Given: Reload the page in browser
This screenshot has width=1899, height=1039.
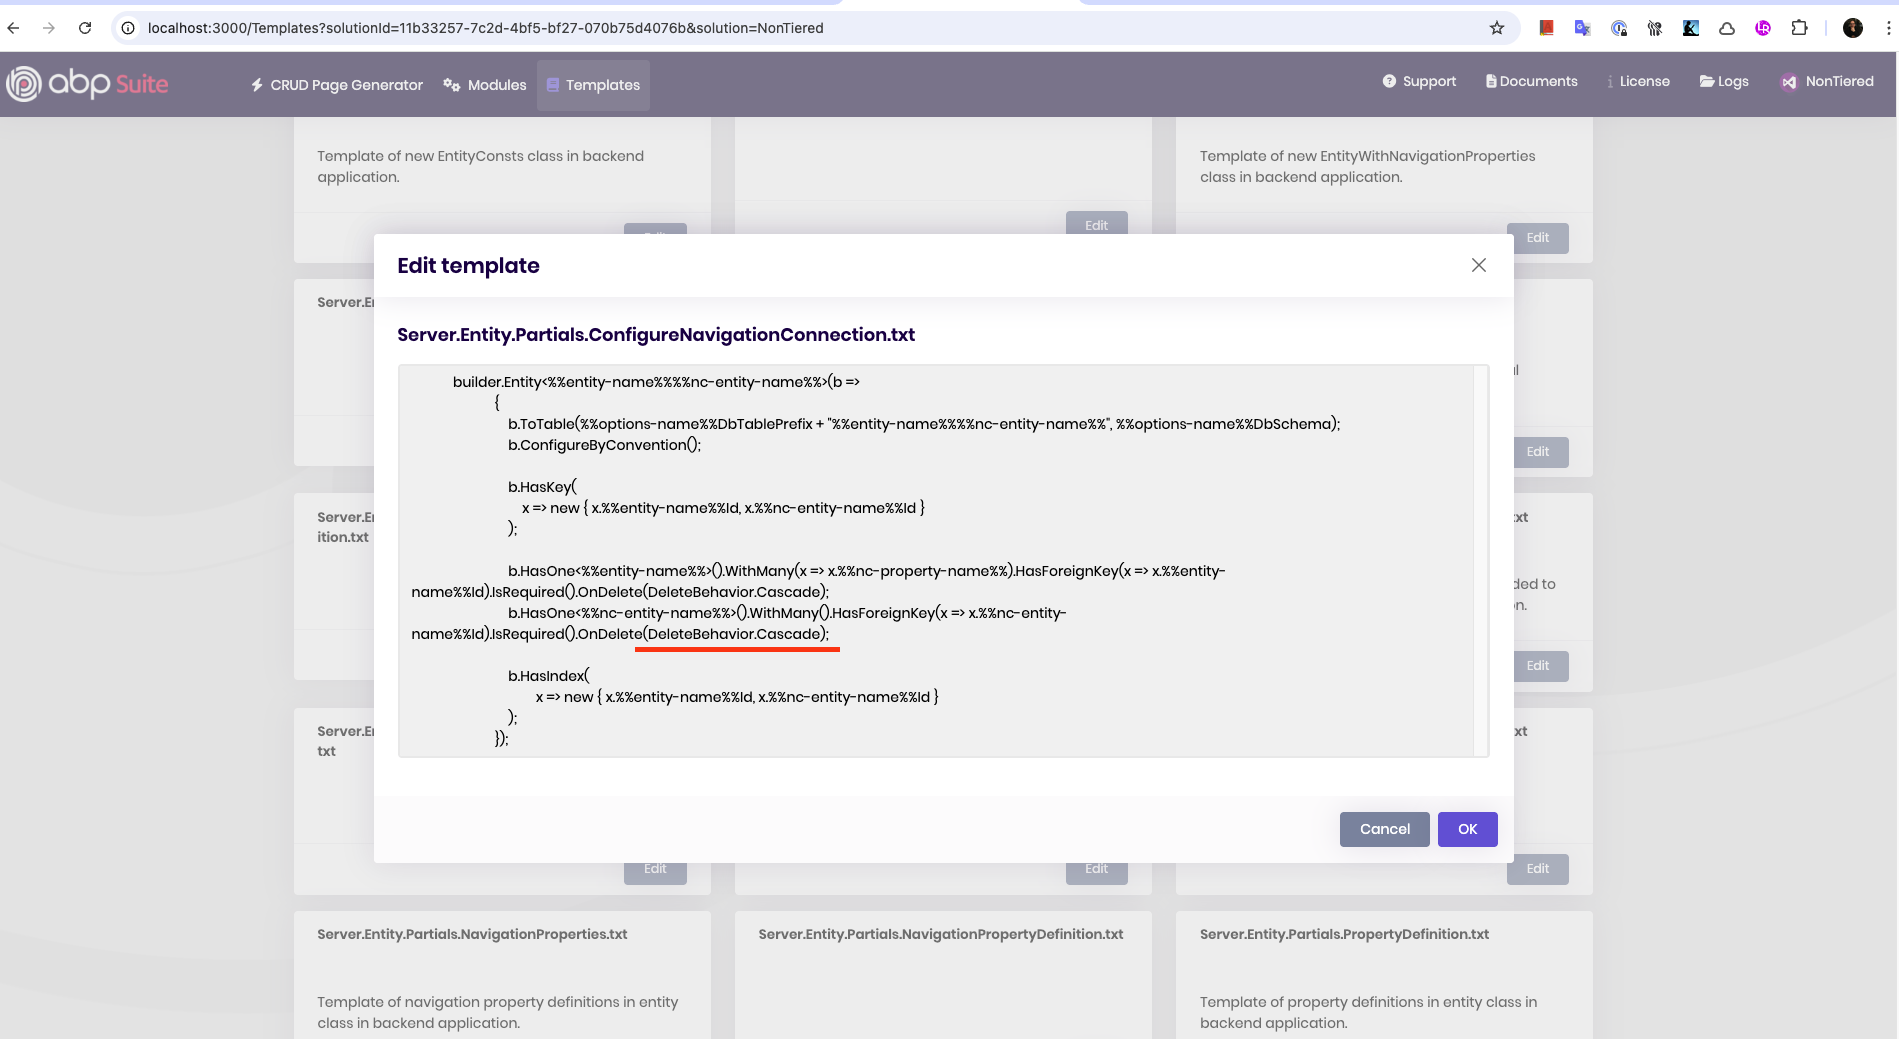Looking at the screenshot, I should click(x=85, y=28).
